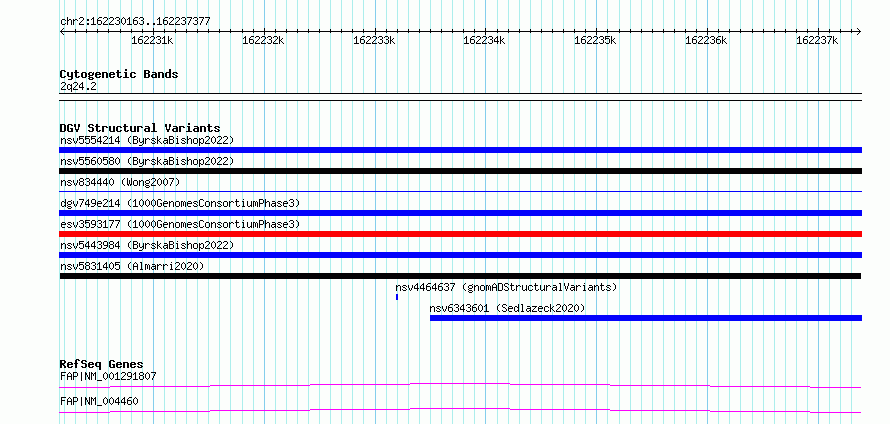
Task: Click the nsv5831405 (Almarri2020) label
Action: pos(132,266)
